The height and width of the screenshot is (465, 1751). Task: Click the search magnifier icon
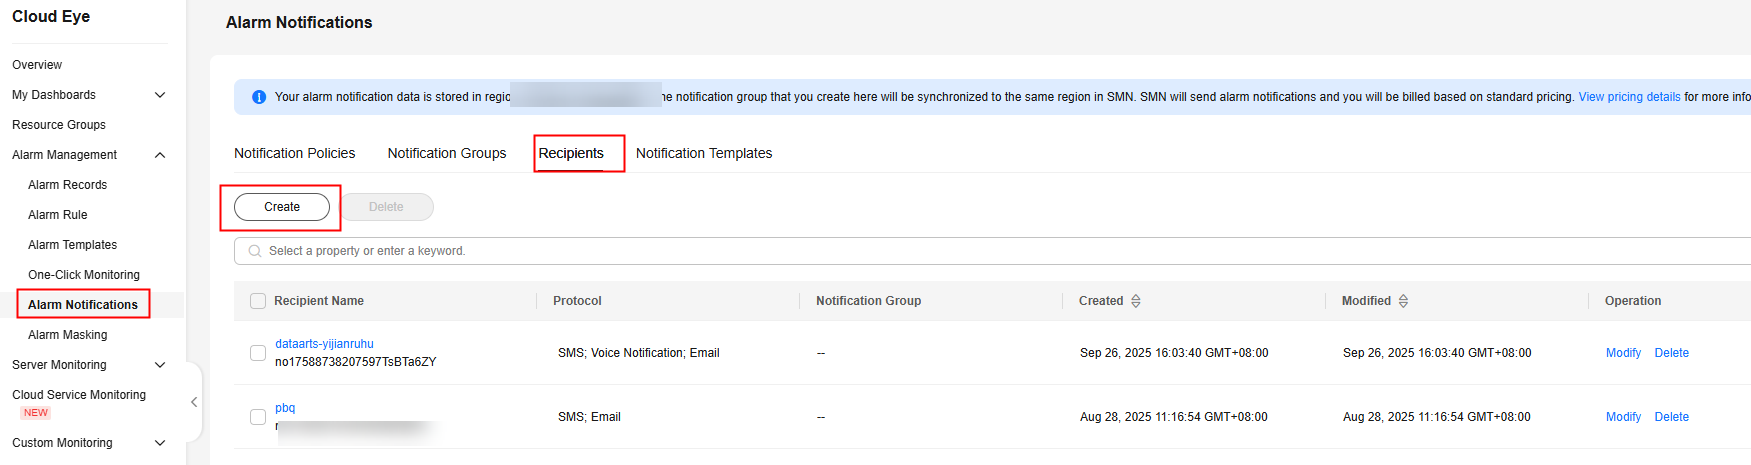[255, 251]
